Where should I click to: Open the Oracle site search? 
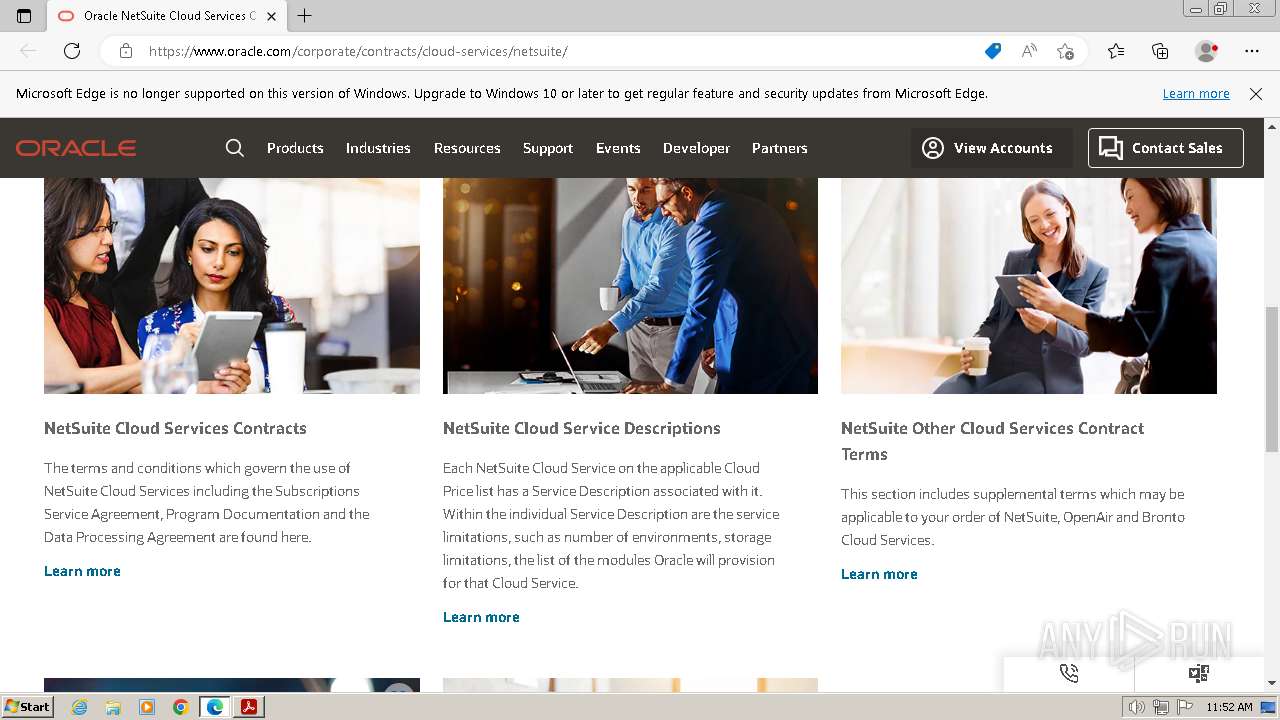pyautogui.click(x=235, y=148)
